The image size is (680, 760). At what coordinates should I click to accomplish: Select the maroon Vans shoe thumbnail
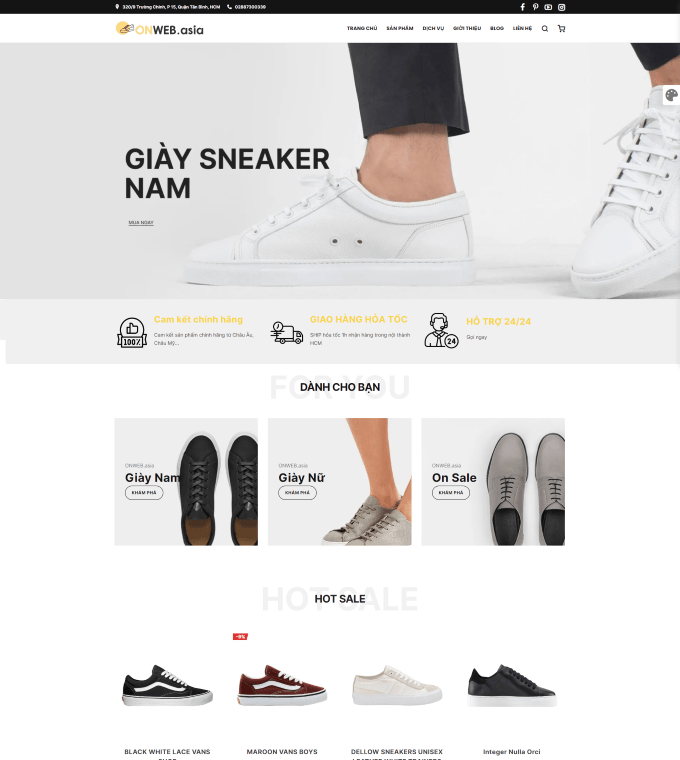point(282,685)
